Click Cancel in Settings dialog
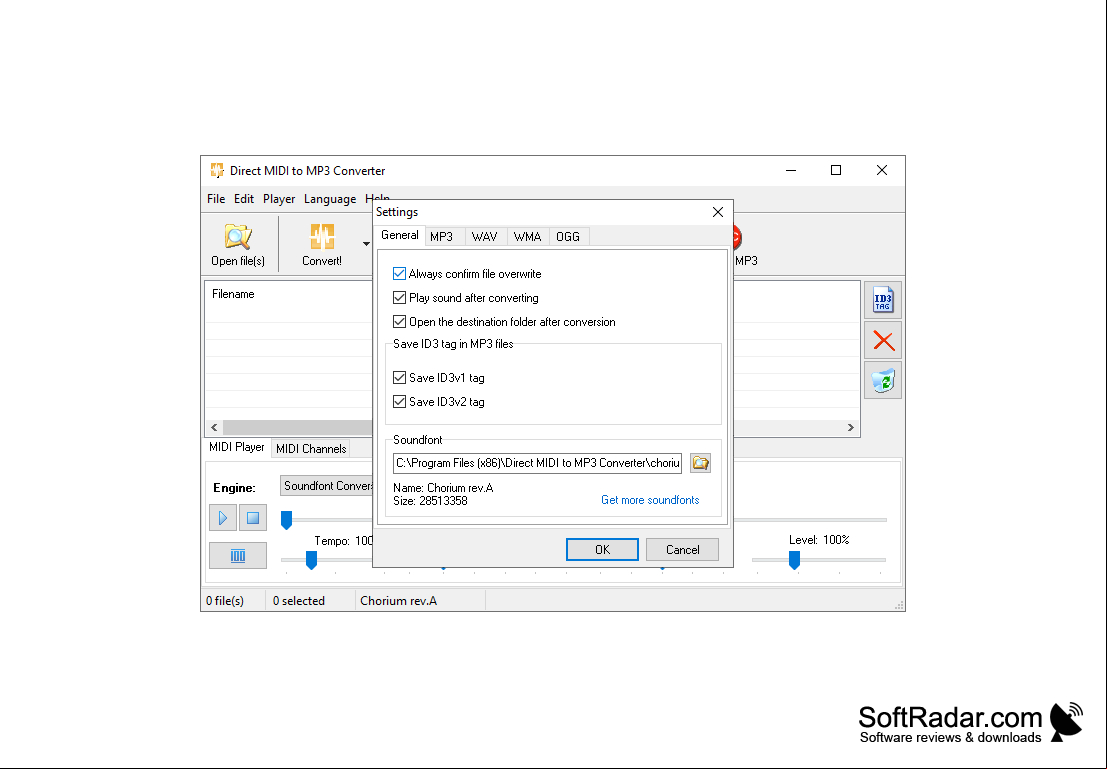 tap(682, 549)
